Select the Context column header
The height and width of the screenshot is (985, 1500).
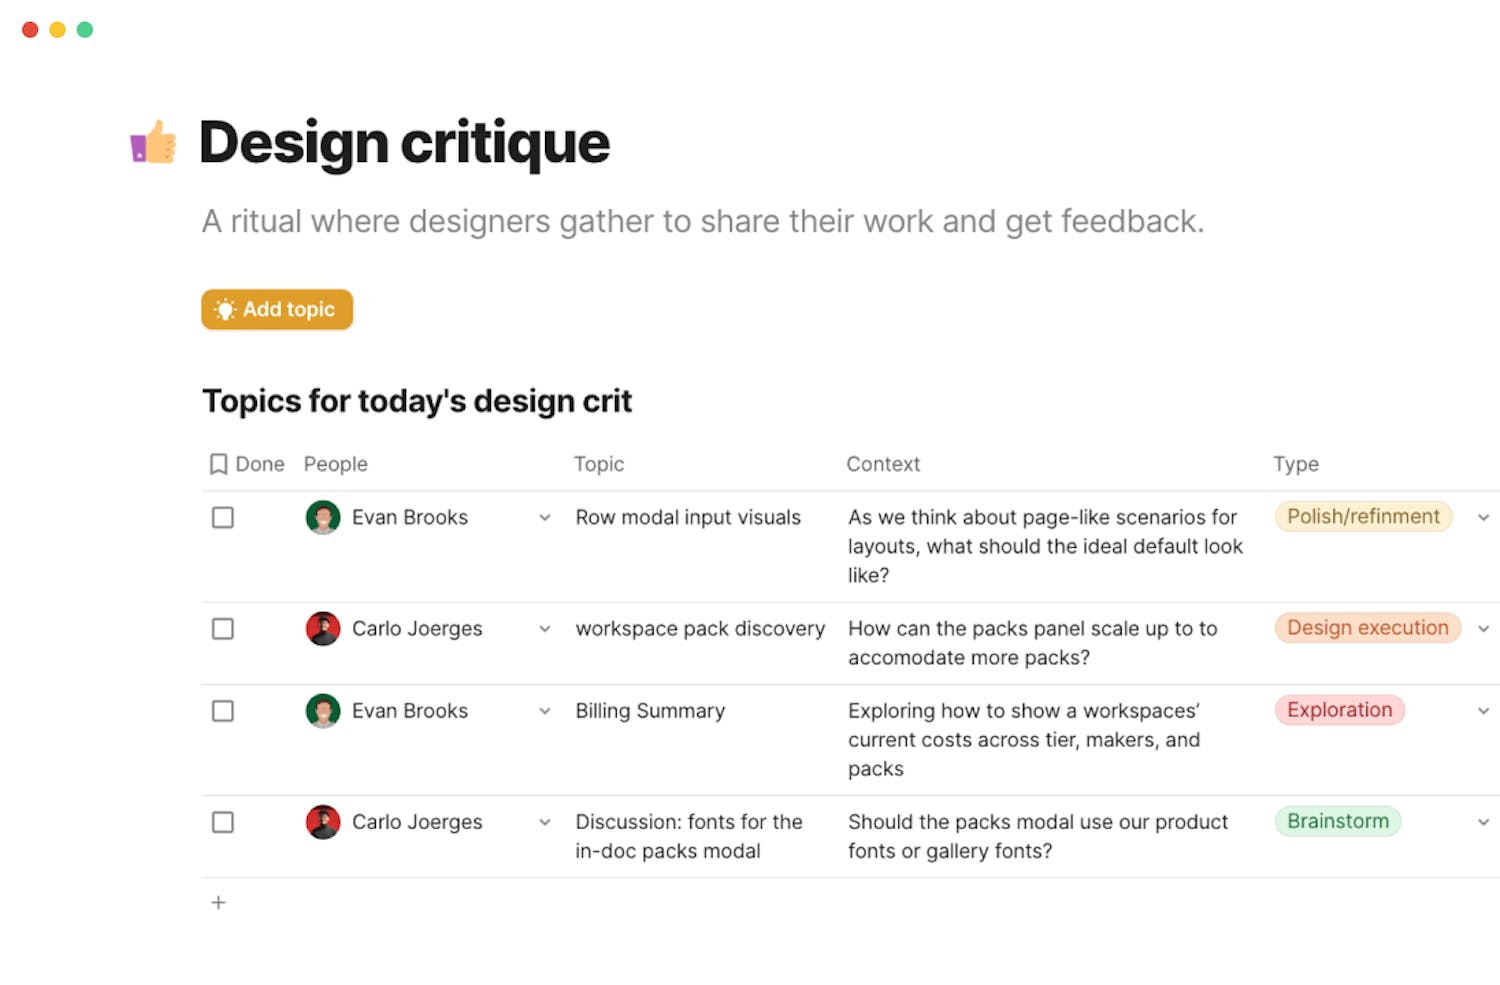click(x=883, y=464)
